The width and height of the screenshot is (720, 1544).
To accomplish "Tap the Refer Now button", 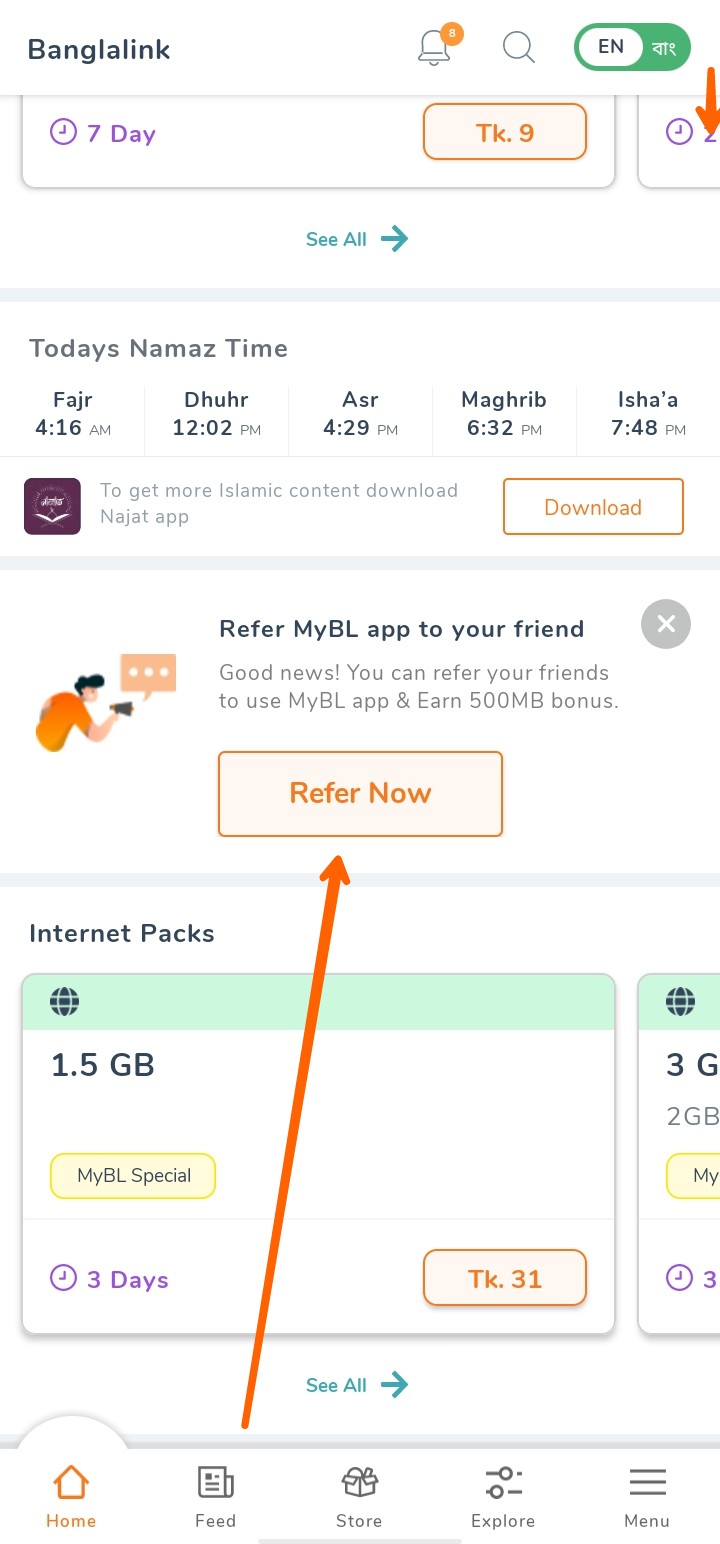I will 360,793.
